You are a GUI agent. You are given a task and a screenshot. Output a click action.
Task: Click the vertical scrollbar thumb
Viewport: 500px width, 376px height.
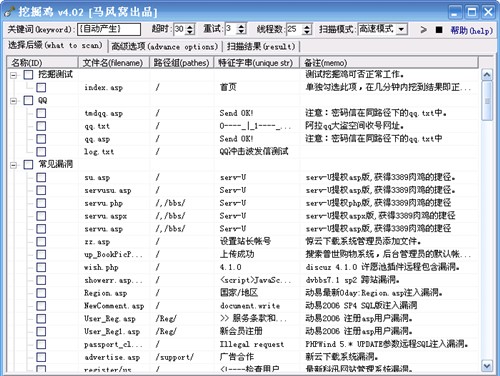(487, 101)
